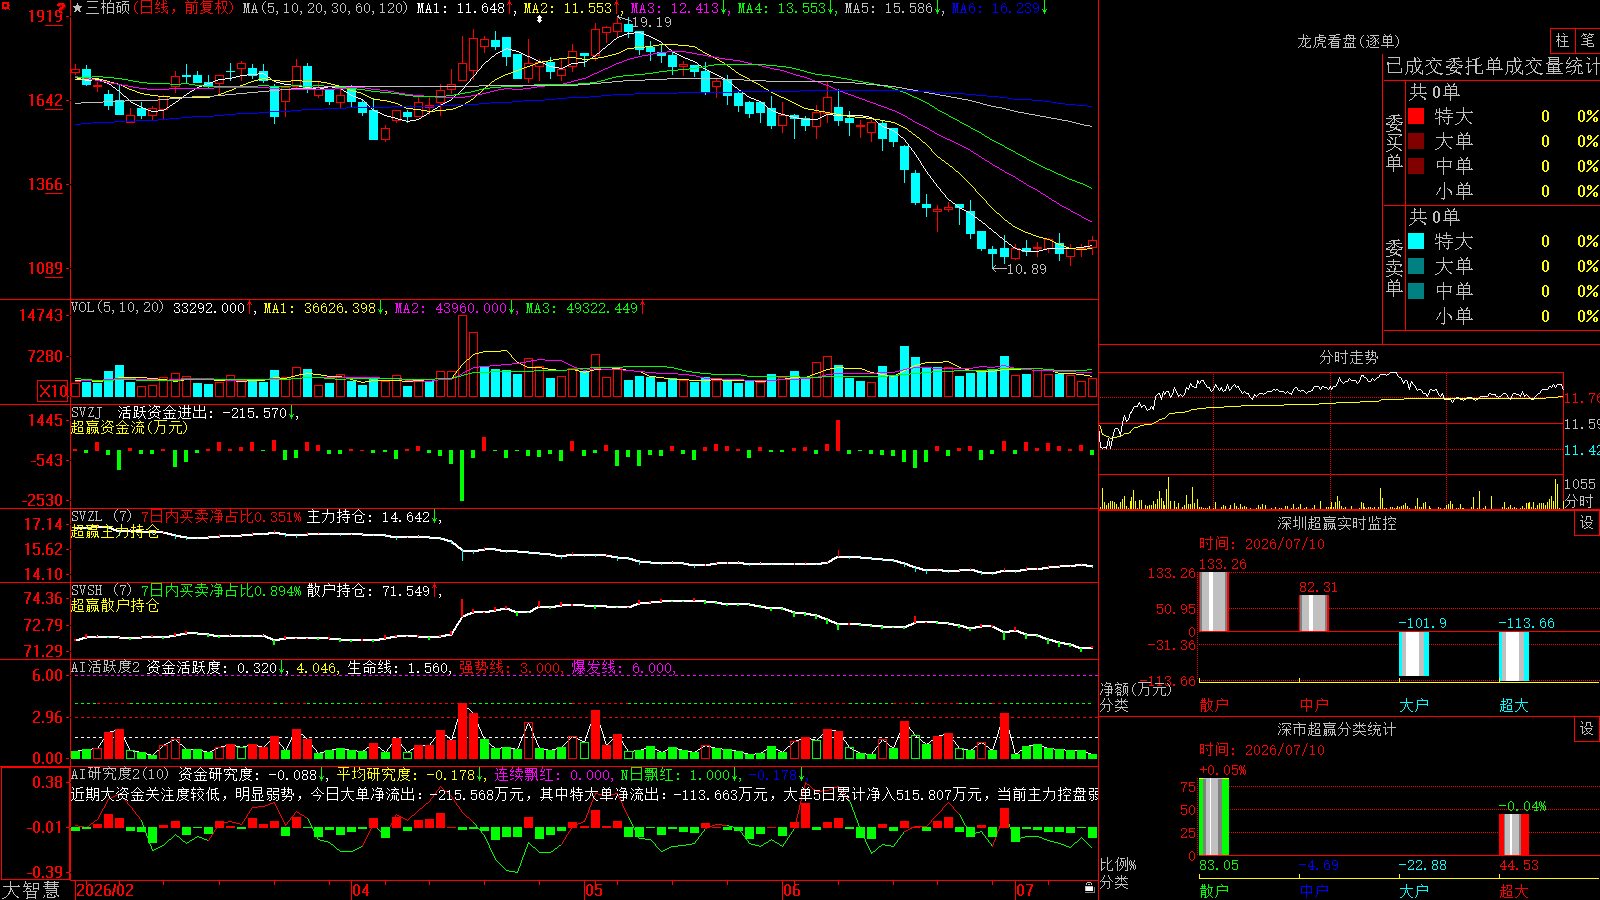Switch to 柱 (bar) display mode
The image size is (1600, 900).
coord(1562,40)
